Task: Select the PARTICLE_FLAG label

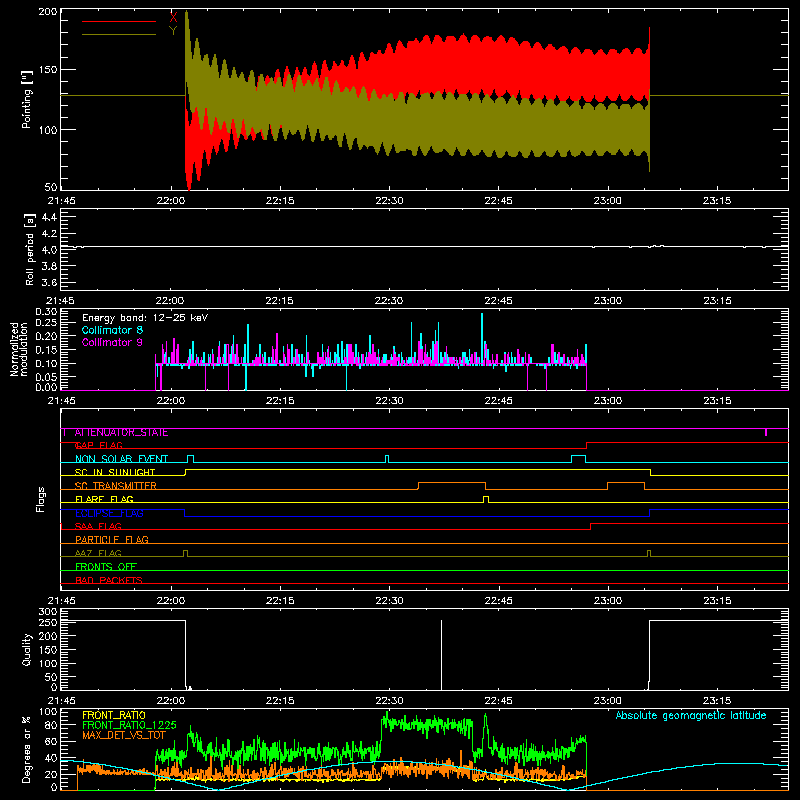Action: click(x=112, y=540)
